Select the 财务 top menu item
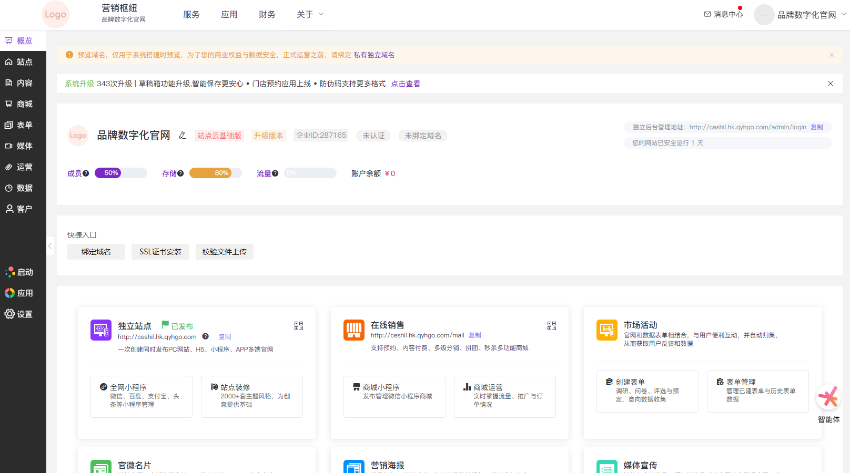Screen dimensions: 850x473 coord(267,15)
